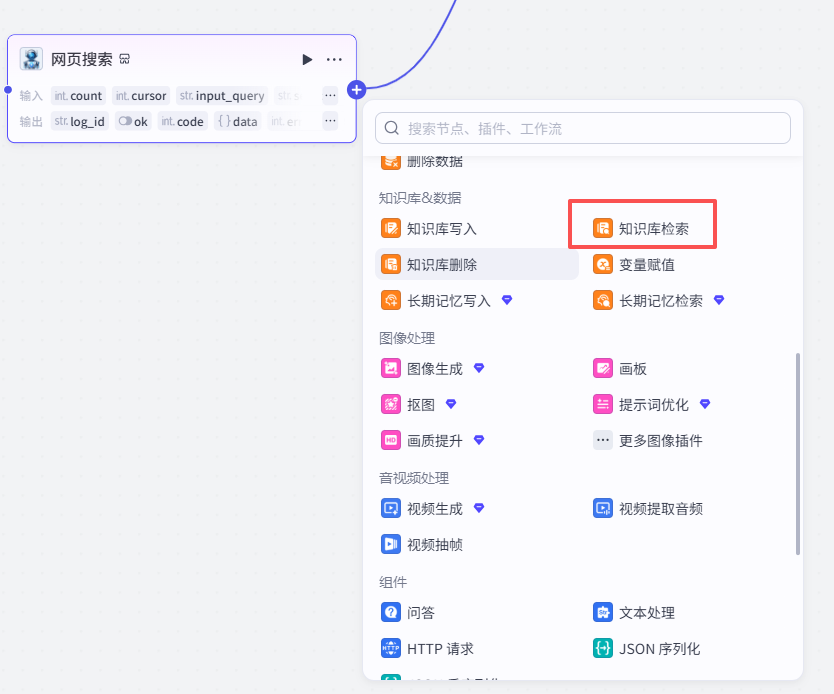The width and height of the screenshot is (834, 694).
Task: Open 更多图像插件 list
Action: (x=660, y=441)
